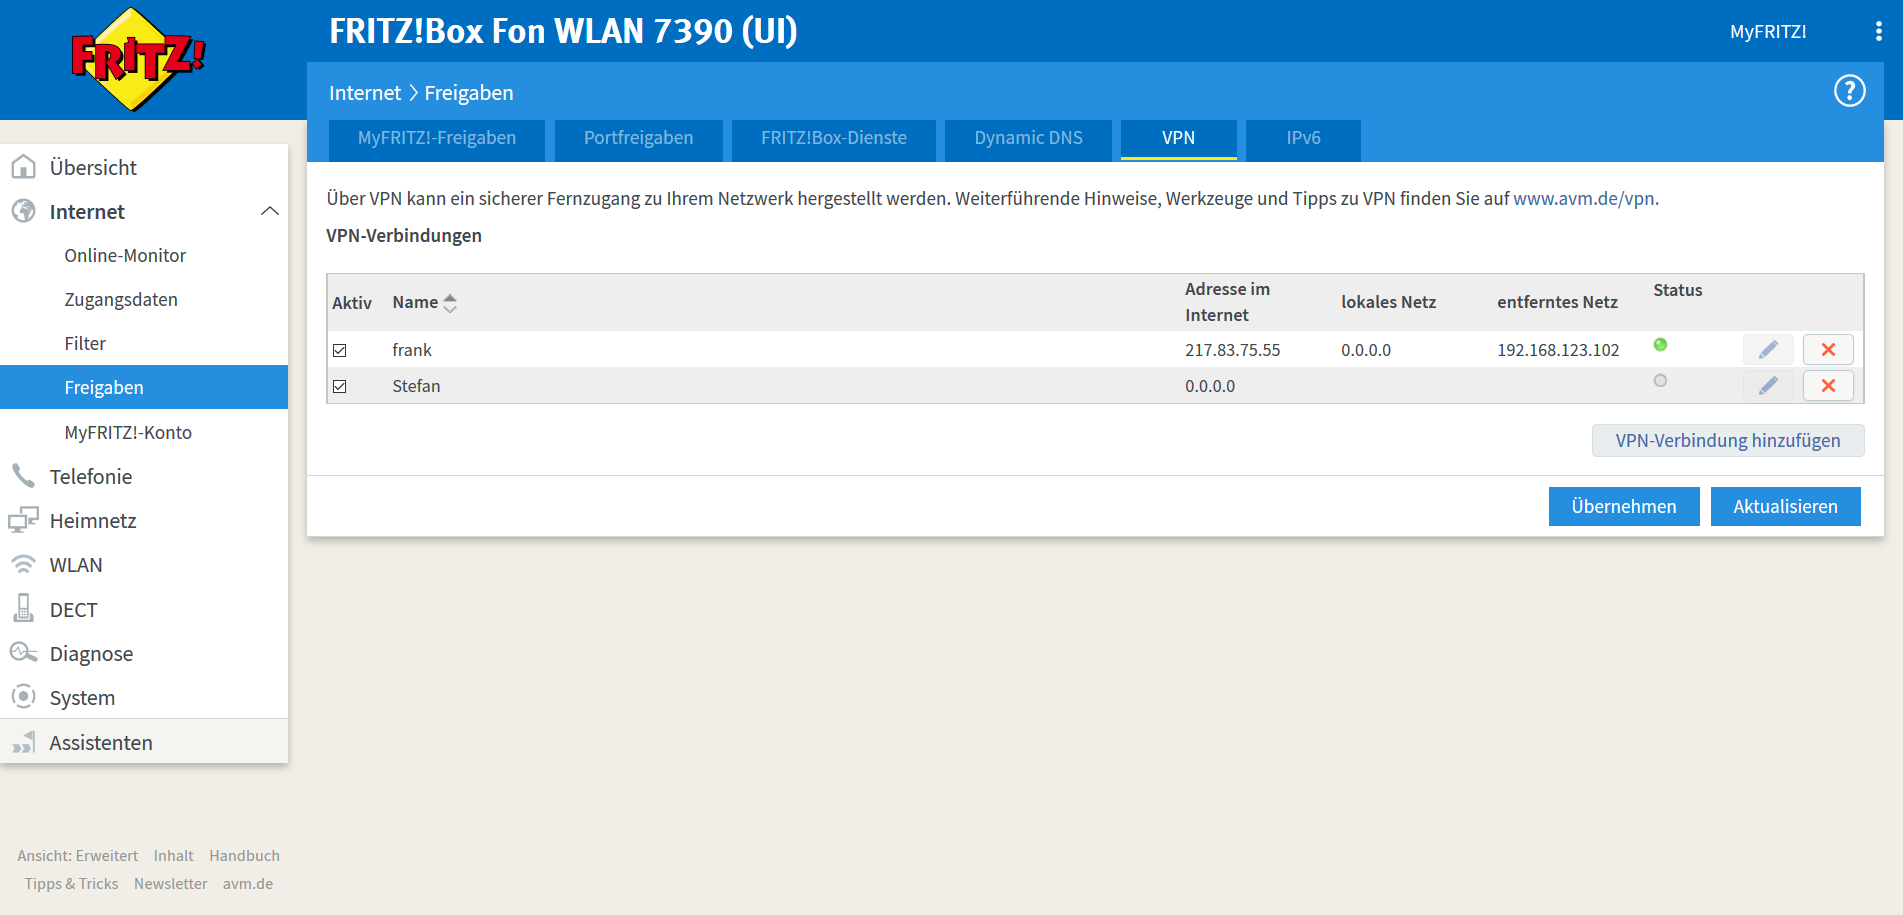This screenshot has width=1903, height=915.
Task: Click the Internet globe icon
Action: (23, 211)
